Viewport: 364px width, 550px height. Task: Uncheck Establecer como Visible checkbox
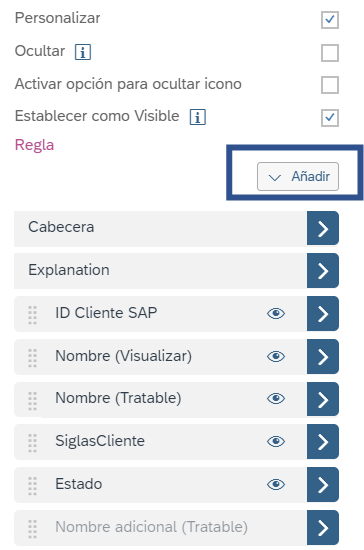[330, 118]
